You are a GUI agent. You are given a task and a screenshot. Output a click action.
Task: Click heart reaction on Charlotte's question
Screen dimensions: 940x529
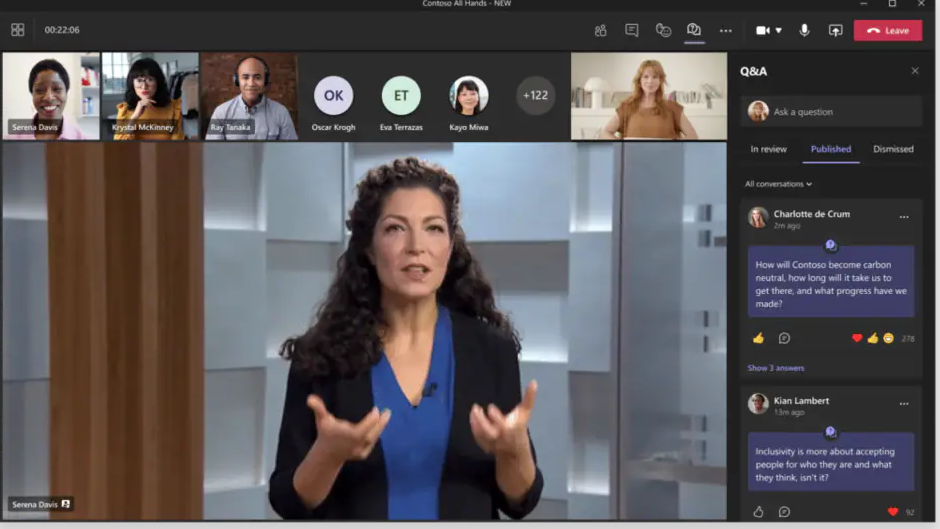tap(857, 338)
